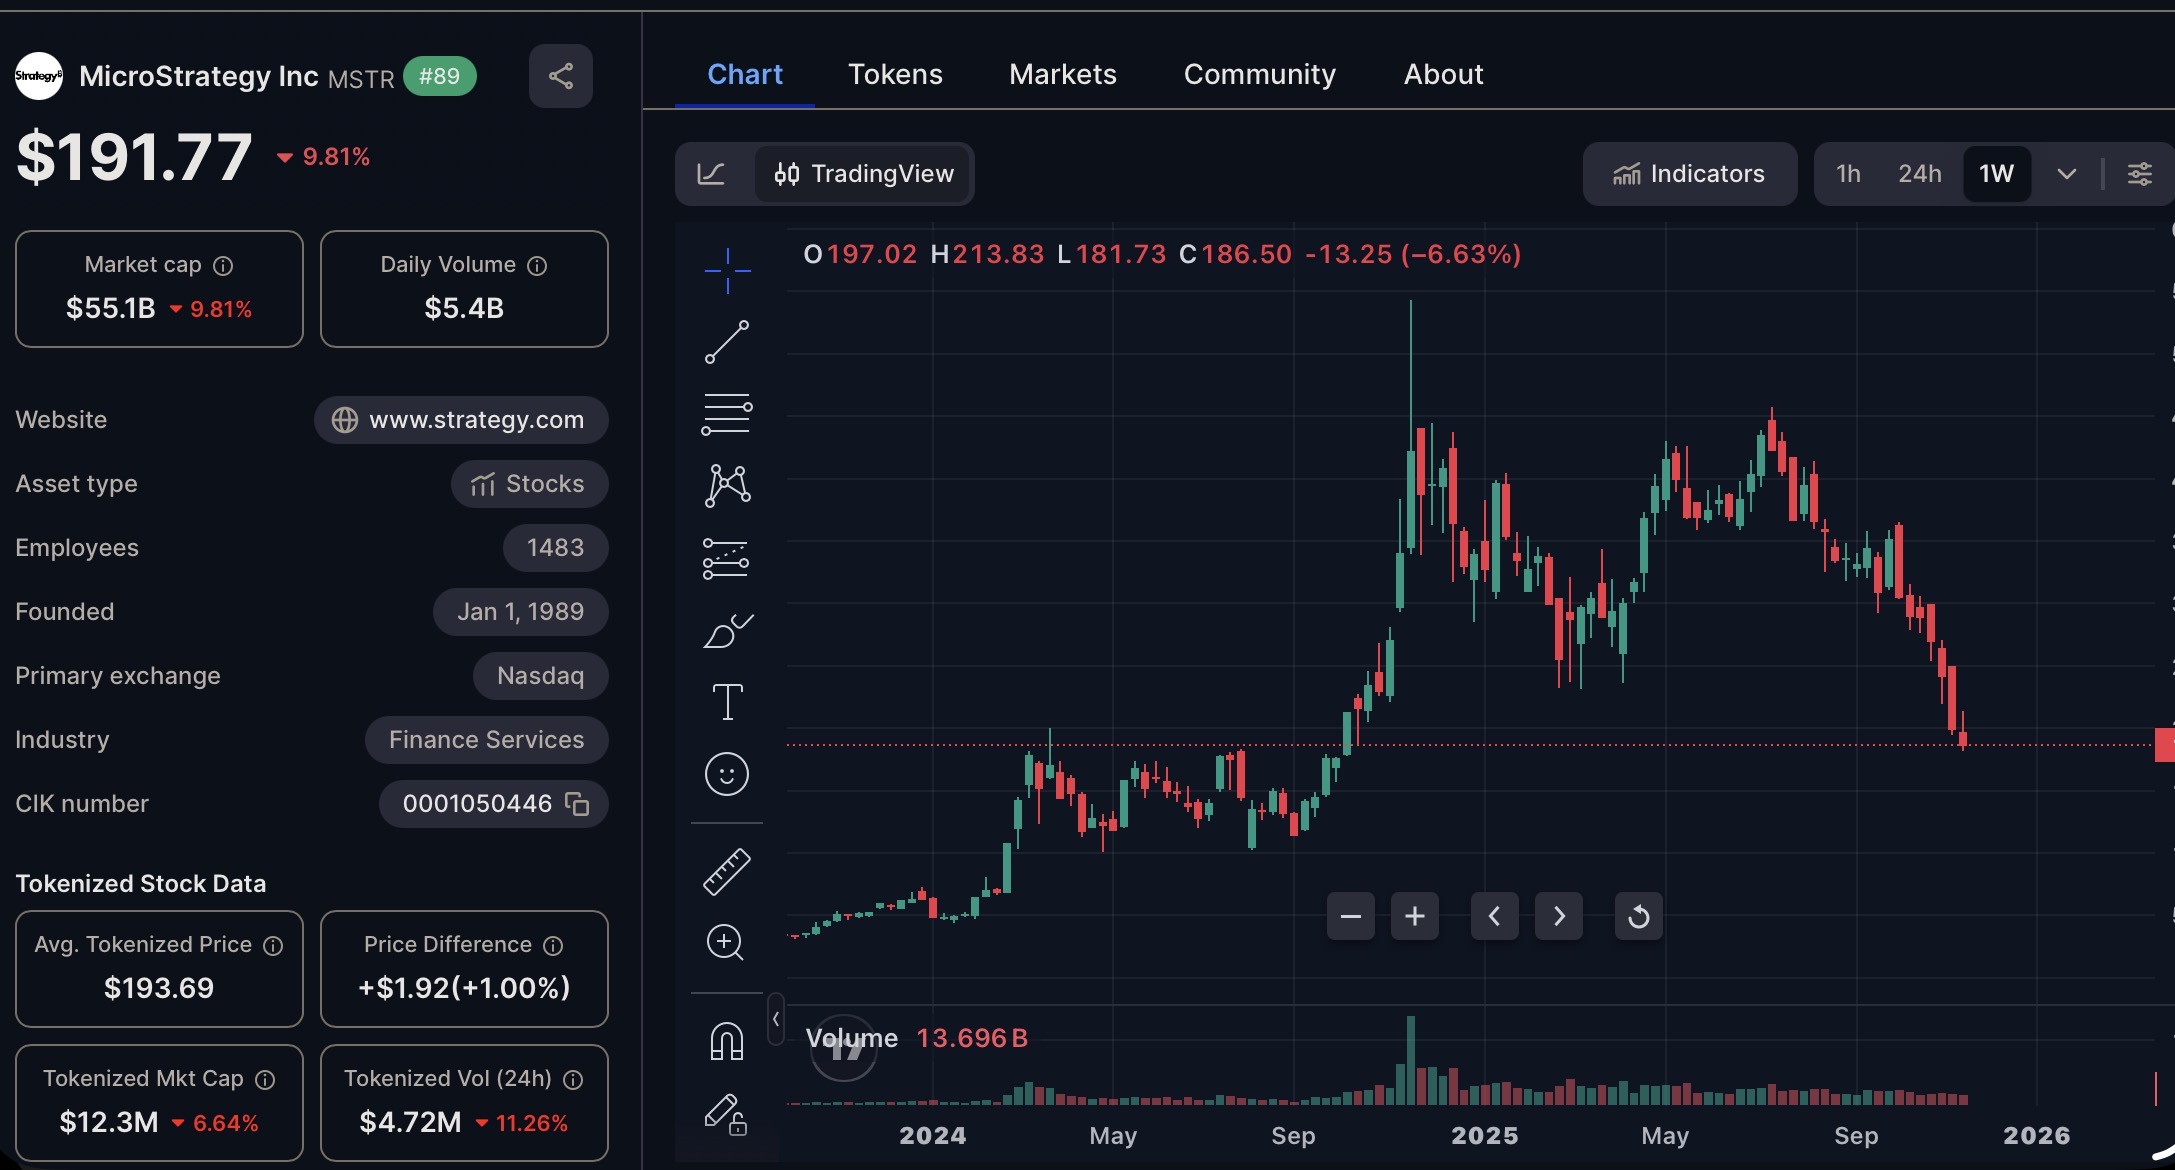Collapse the drawing toolbar sidebar
The height and width of the screenshot is (1170, 2175).
tap(776, 1019)
